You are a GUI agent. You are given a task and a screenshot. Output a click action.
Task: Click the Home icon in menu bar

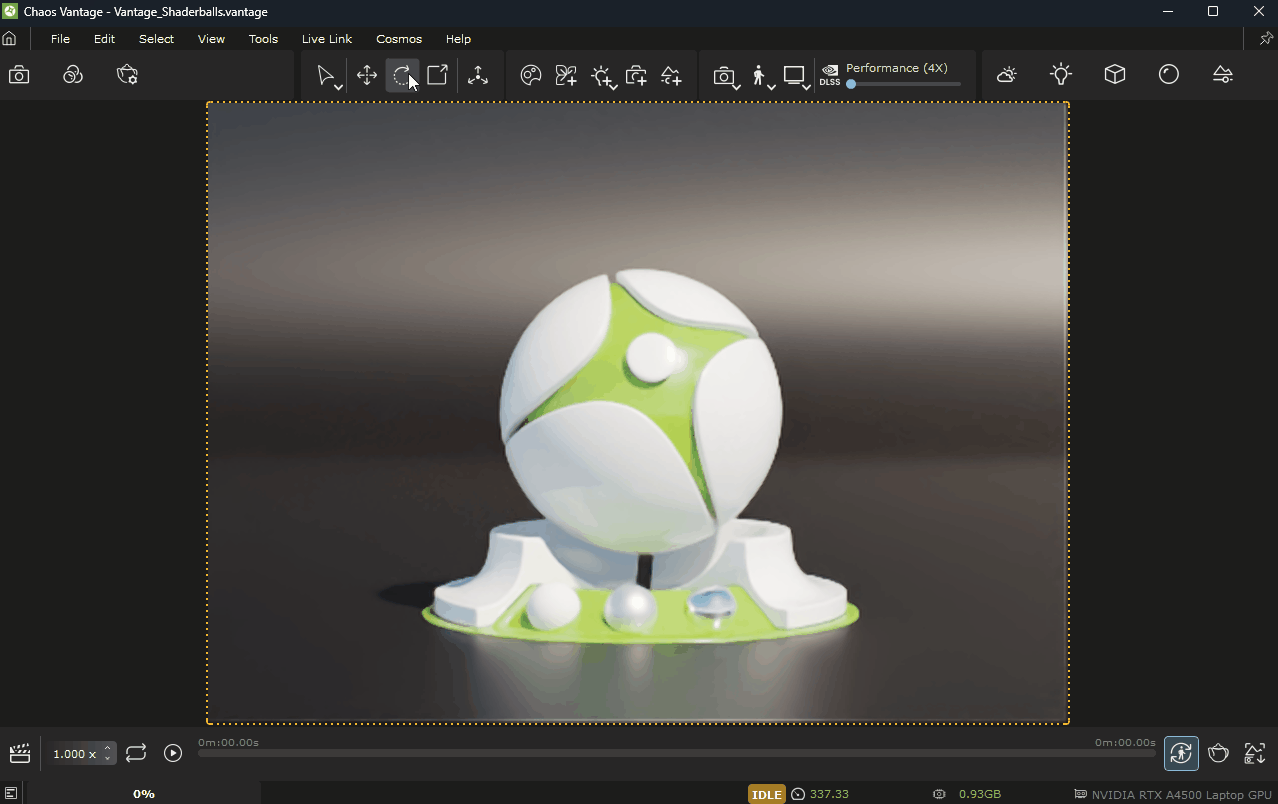[x=10, y=39]
